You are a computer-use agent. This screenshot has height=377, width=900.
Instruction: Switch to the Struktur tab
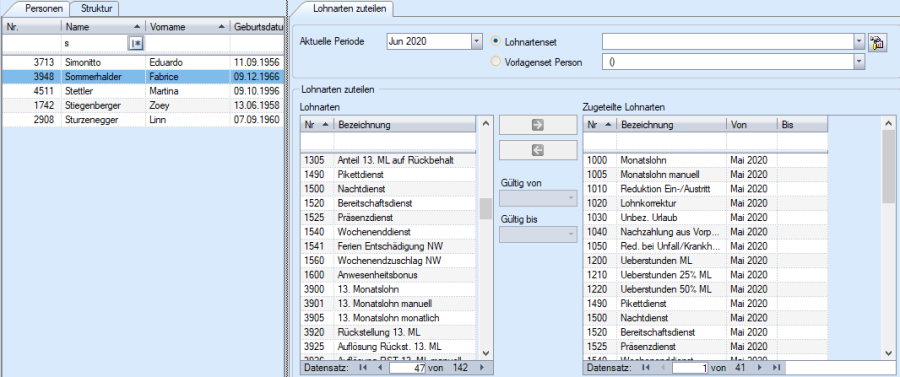pos(96,9)
